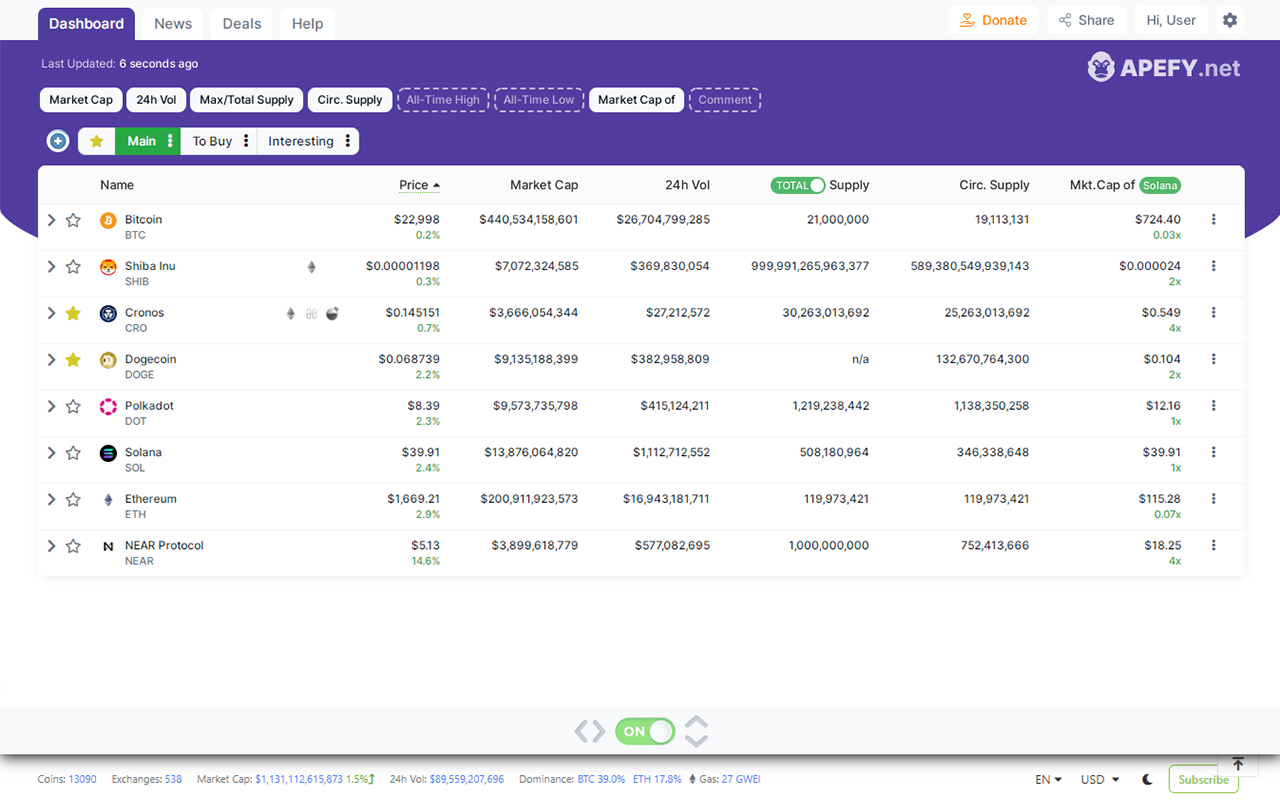The height and width of the screenshot is (800, 1280).
Task: Select the Dashboard tab
Action: point(86,24)
